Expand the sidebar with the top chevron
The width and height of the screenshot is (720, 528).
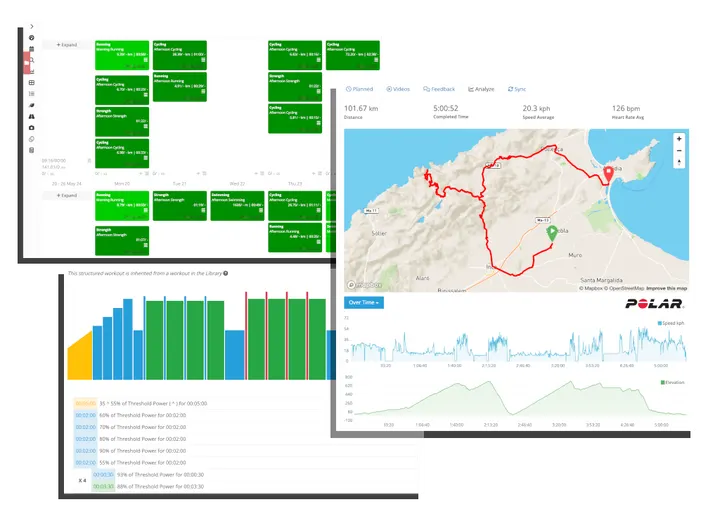click(32, 27)
